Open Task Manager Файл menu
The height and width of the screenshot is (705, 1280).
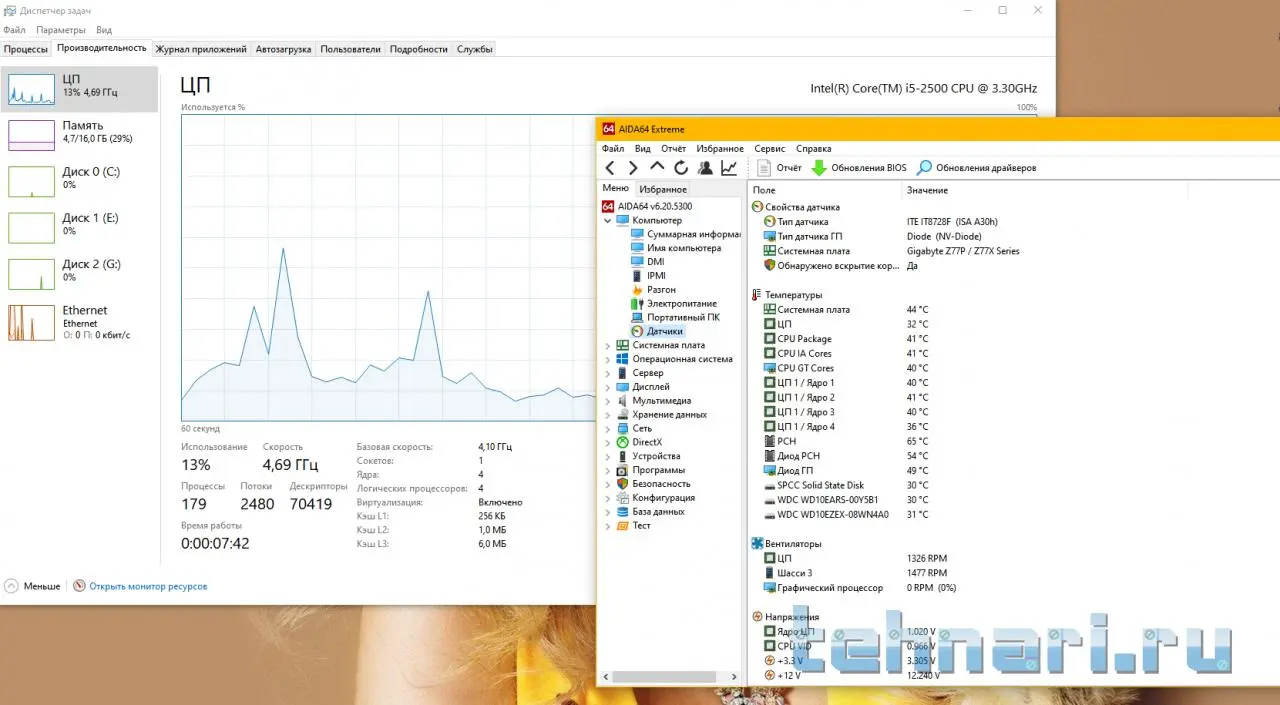point(14,30)
